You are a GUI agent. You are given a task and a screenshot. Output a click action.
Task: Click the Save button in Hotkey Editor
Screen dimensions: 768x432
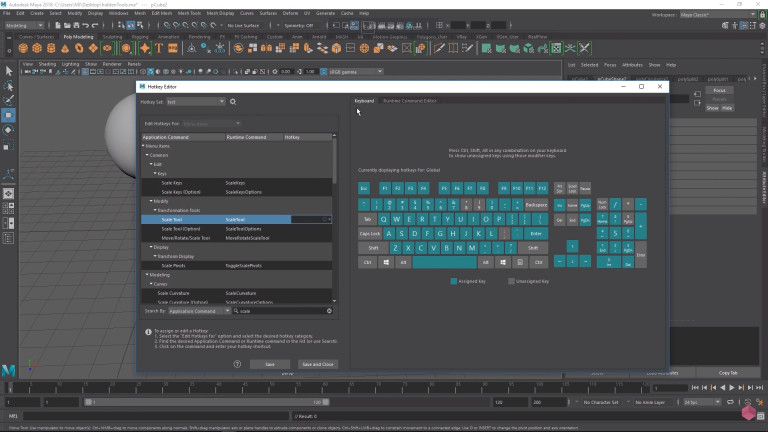pyautogui.click(x=270, y=364)
